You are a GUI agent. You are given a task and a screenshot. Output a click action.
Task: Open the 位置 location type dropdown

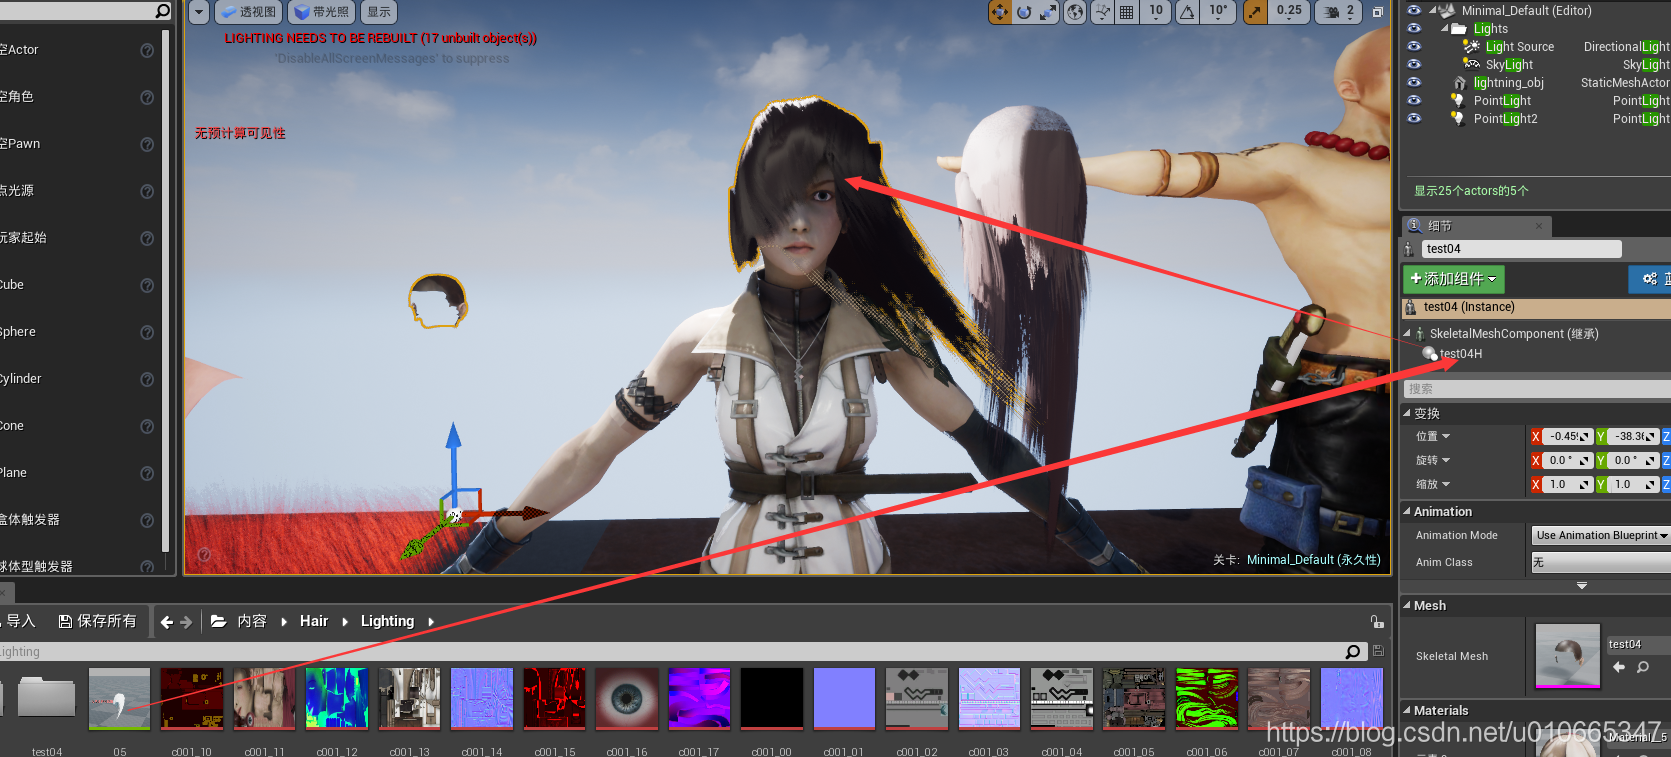click(x=1433, y=436)
